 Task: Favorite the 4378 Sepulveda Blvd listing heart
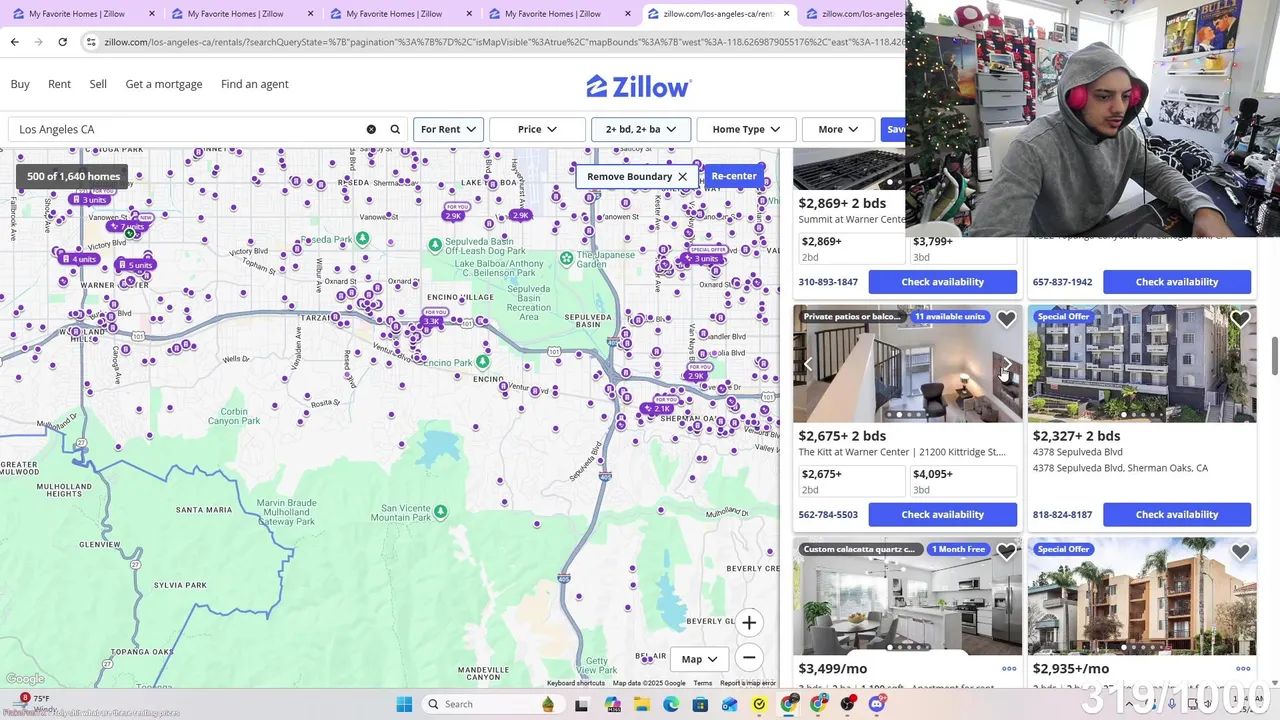pyautogui.click(x=1240, y=319)
